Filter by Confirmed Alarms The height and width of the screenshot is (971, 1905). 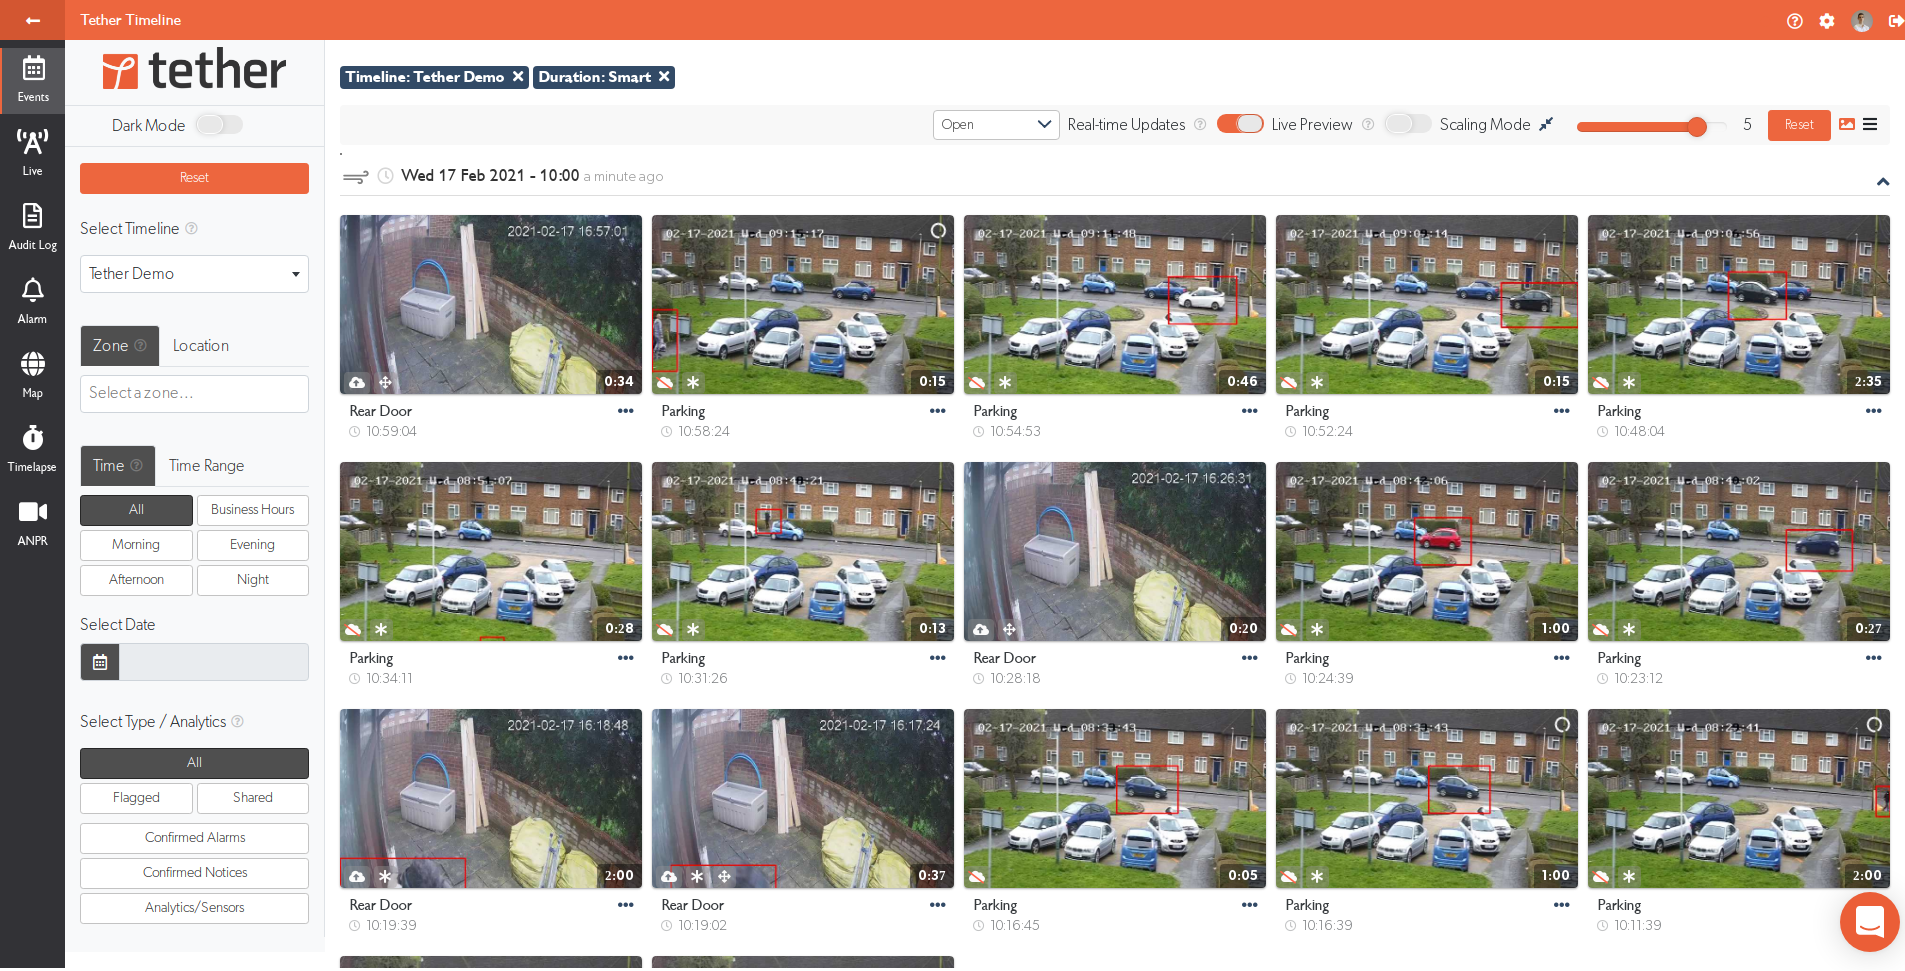point(194,838)
